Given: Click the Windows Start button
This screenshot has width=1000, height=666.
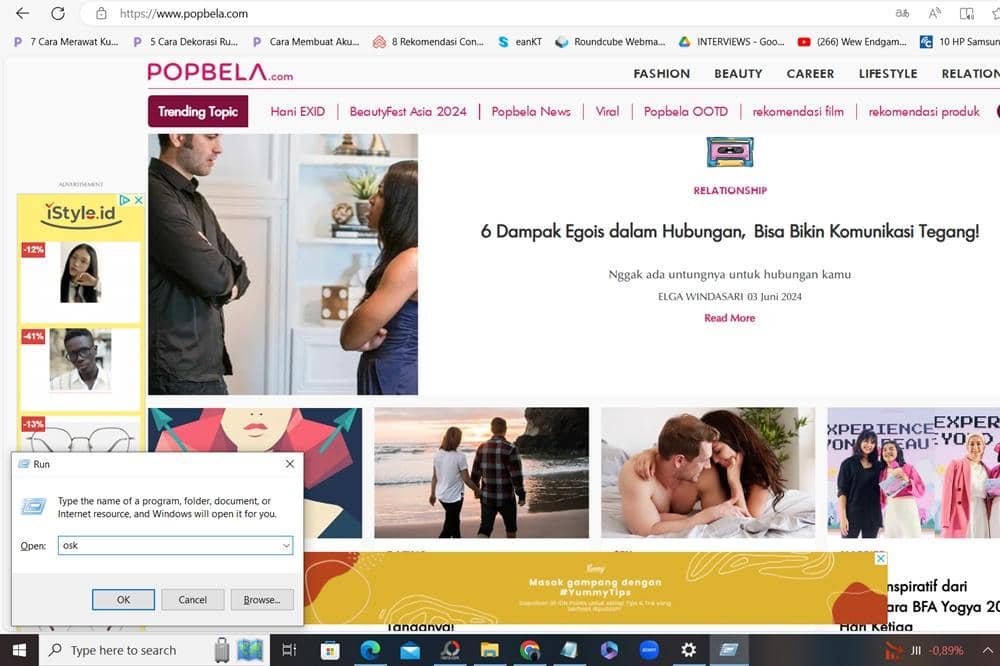Looking at the screenshot, I should coord(19,650).
